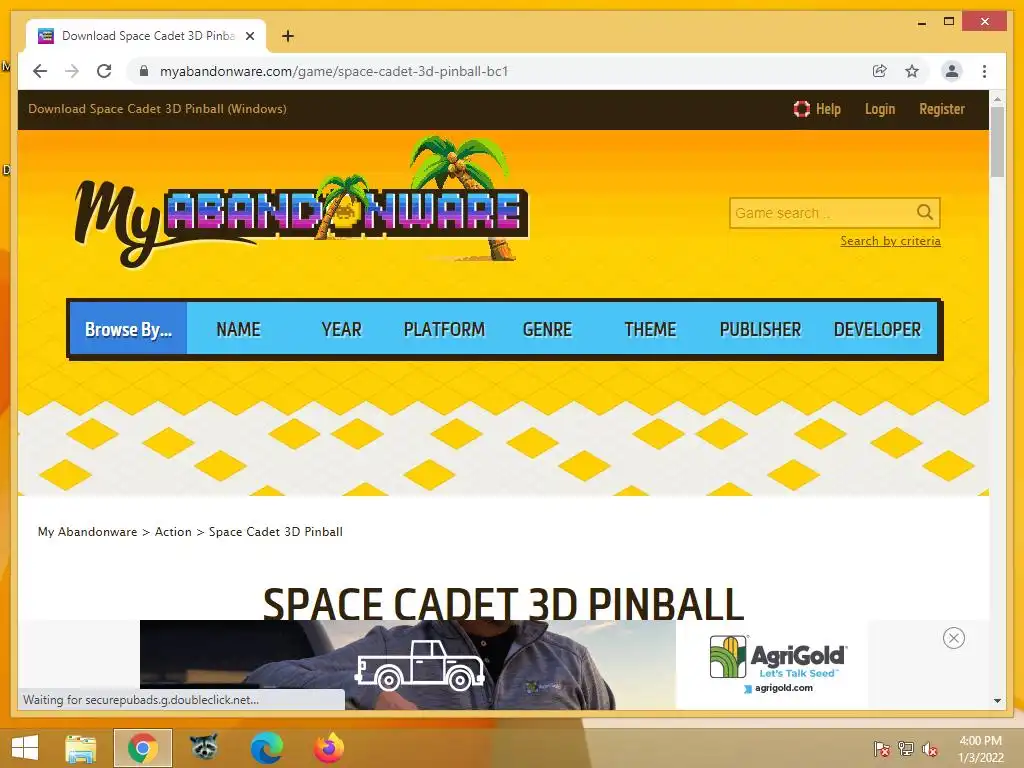Click the Register link
Screen dimensions: 1024x768
(x=942, y=109)
